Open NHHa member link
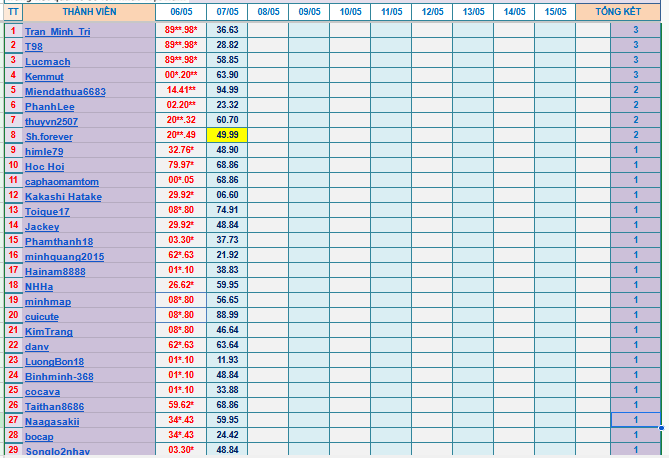The height and width of the screenshot is (458, 669). pyautogui.click(x=39, y=286)
